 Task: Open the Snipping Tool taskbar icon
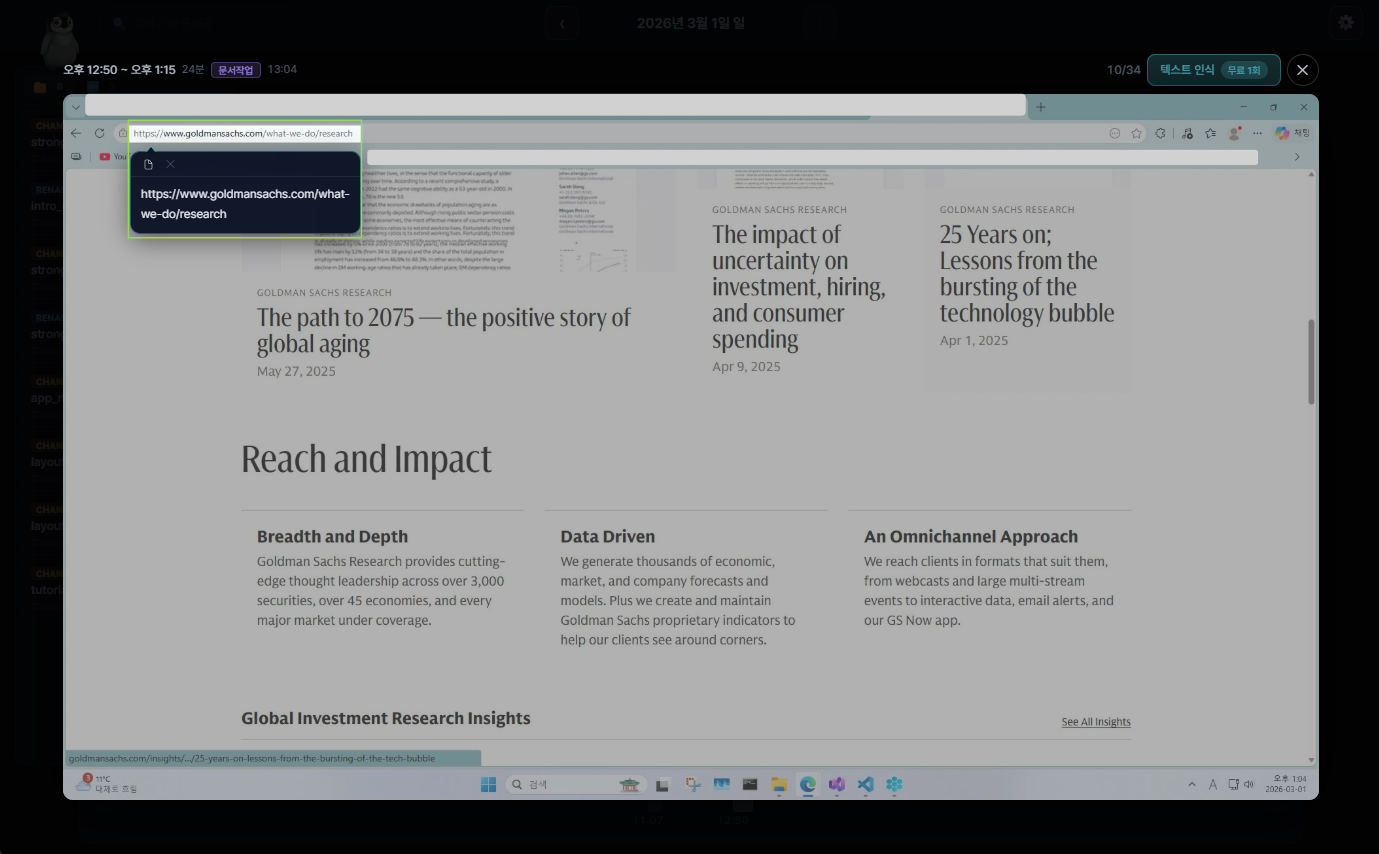[x=693, y=785]
